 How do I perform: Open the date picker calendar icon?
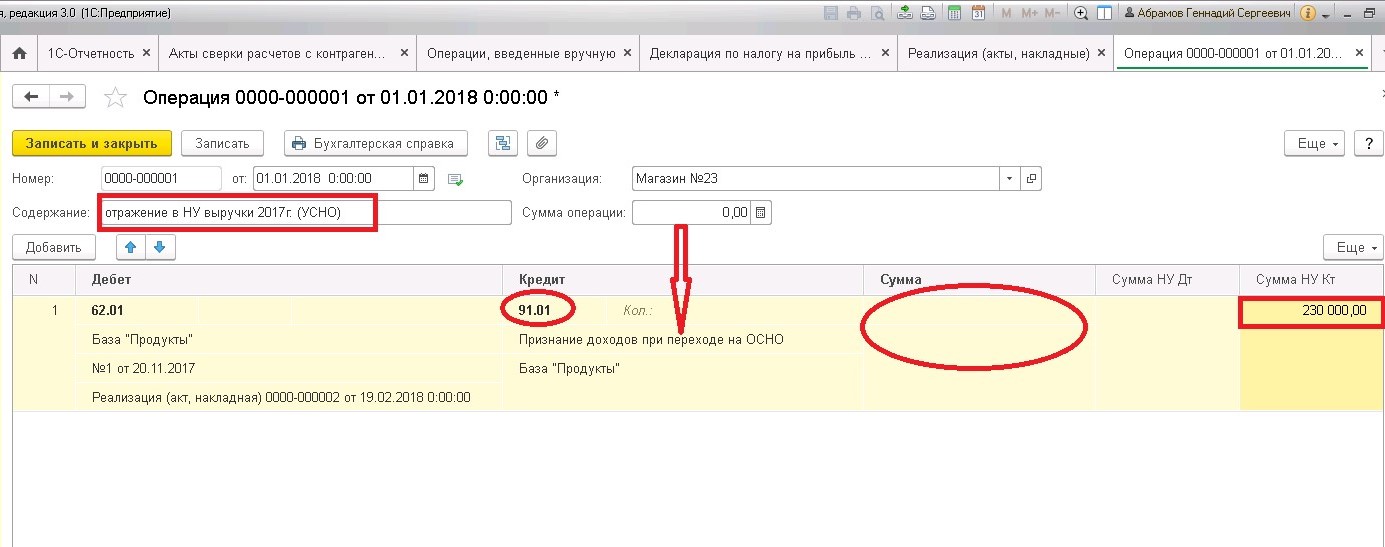(x=424, y=179)
